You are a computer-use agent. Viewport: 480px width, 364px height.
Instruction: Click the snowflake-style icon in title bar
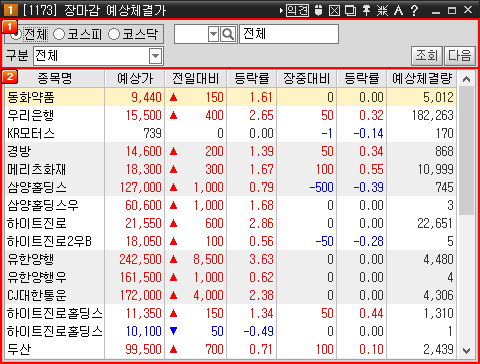coord(382,10)
